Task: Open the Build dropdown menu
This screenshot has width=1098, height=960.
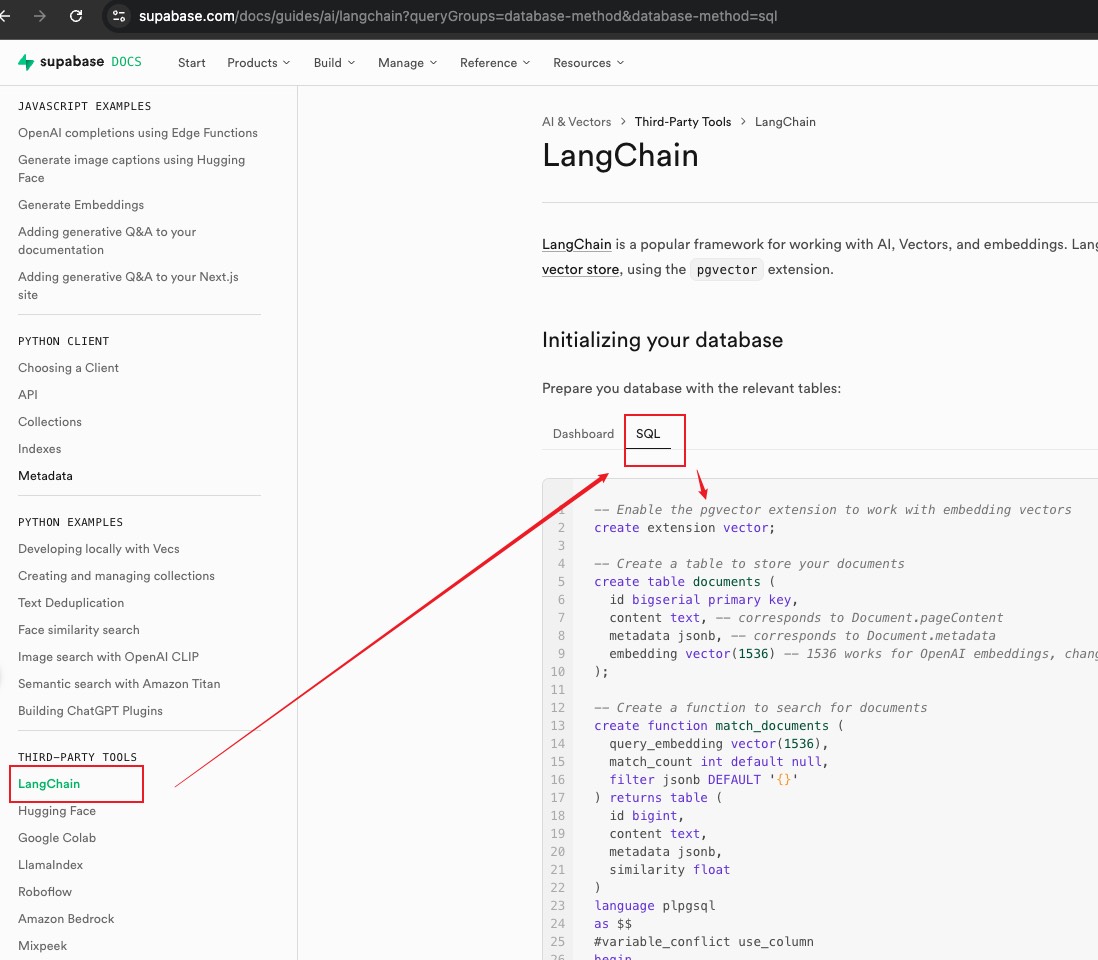Action: [334, 63]
